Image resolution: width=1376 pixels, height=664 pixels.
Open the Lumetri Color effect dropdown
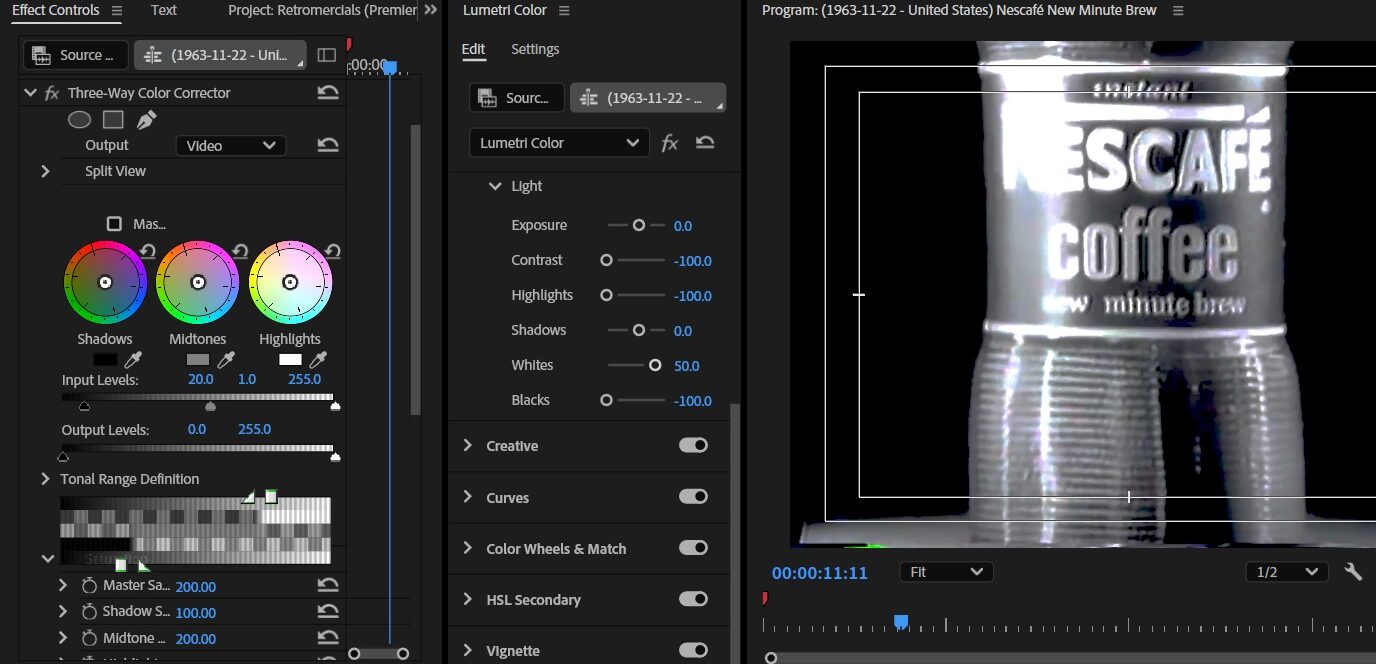coord(559,143)
